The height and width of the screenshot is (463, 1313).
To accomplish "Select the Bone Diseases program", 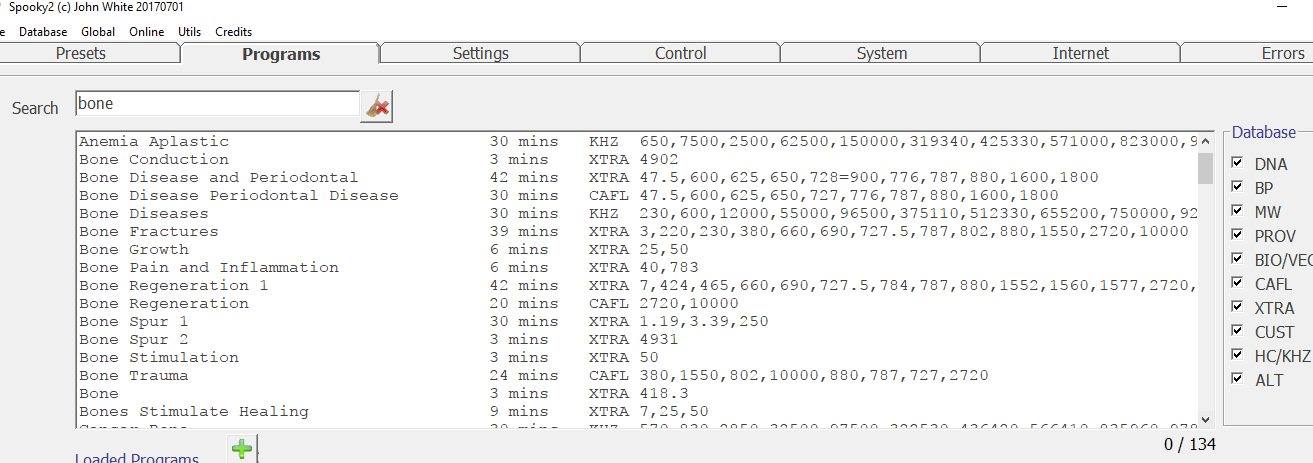I will click(637, 213).
